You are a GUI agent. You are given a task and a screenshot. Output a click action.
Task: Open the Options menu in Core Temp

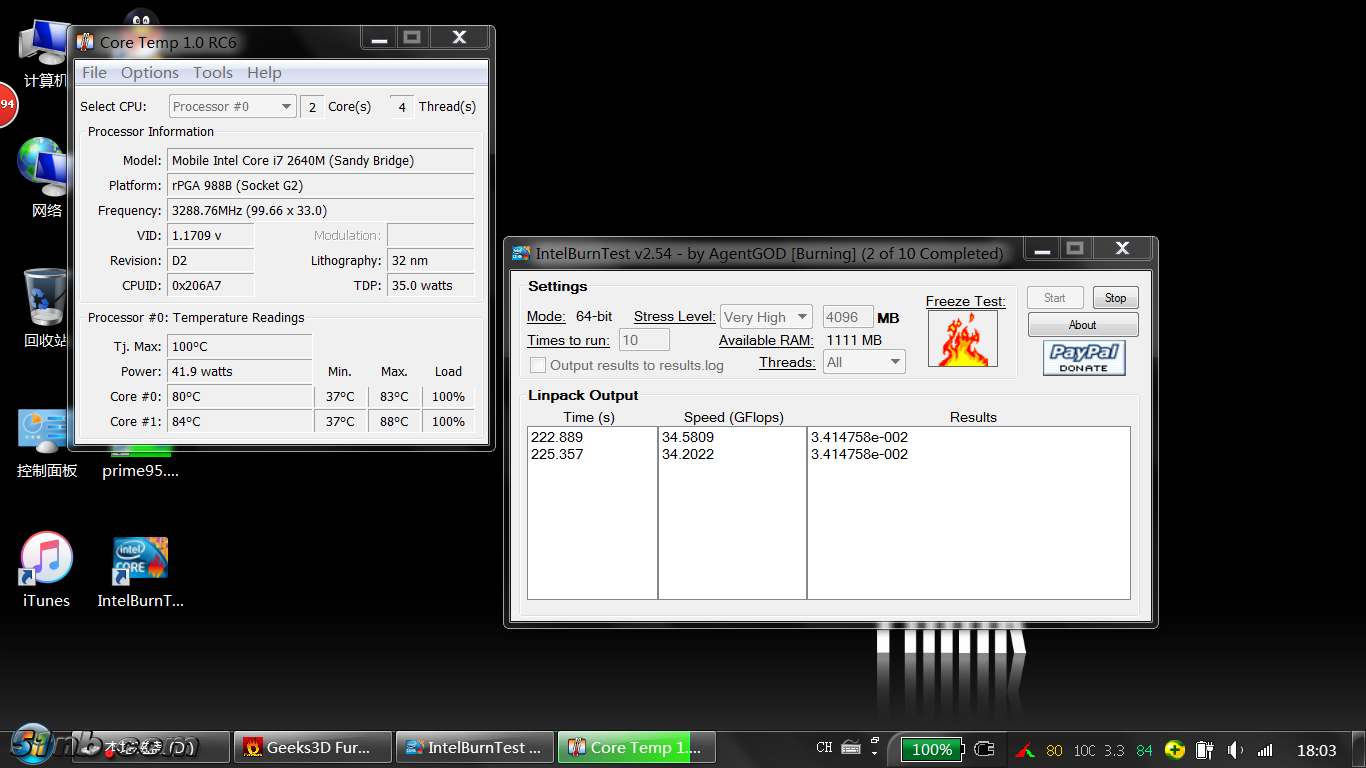(150, 73)
